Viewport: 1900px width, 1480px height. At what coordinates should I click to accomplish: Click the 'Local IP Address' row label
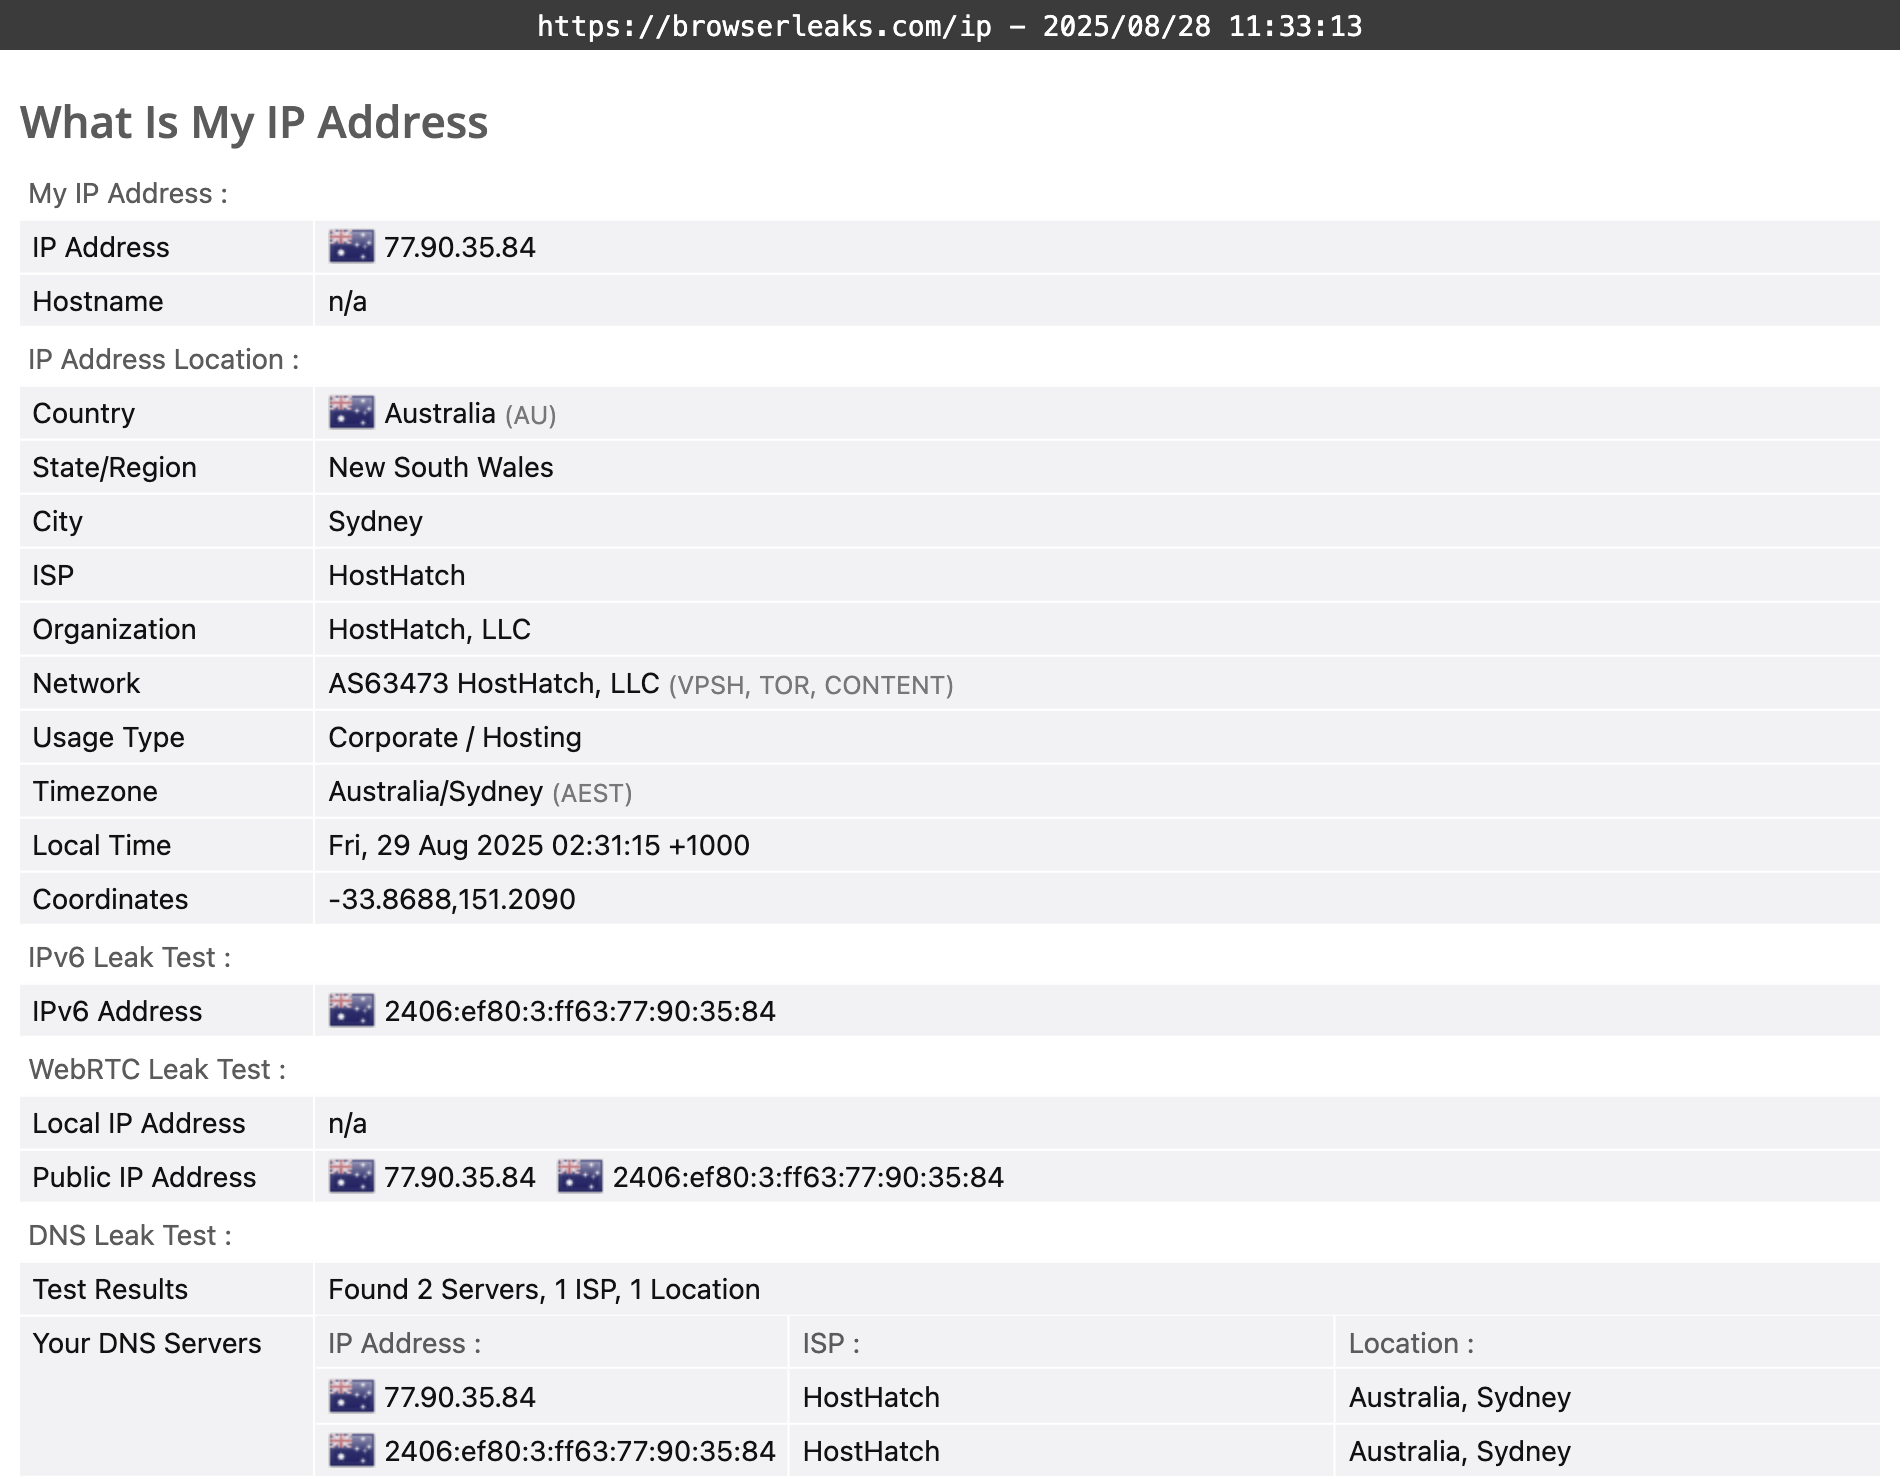click(x=139, y=1123)
